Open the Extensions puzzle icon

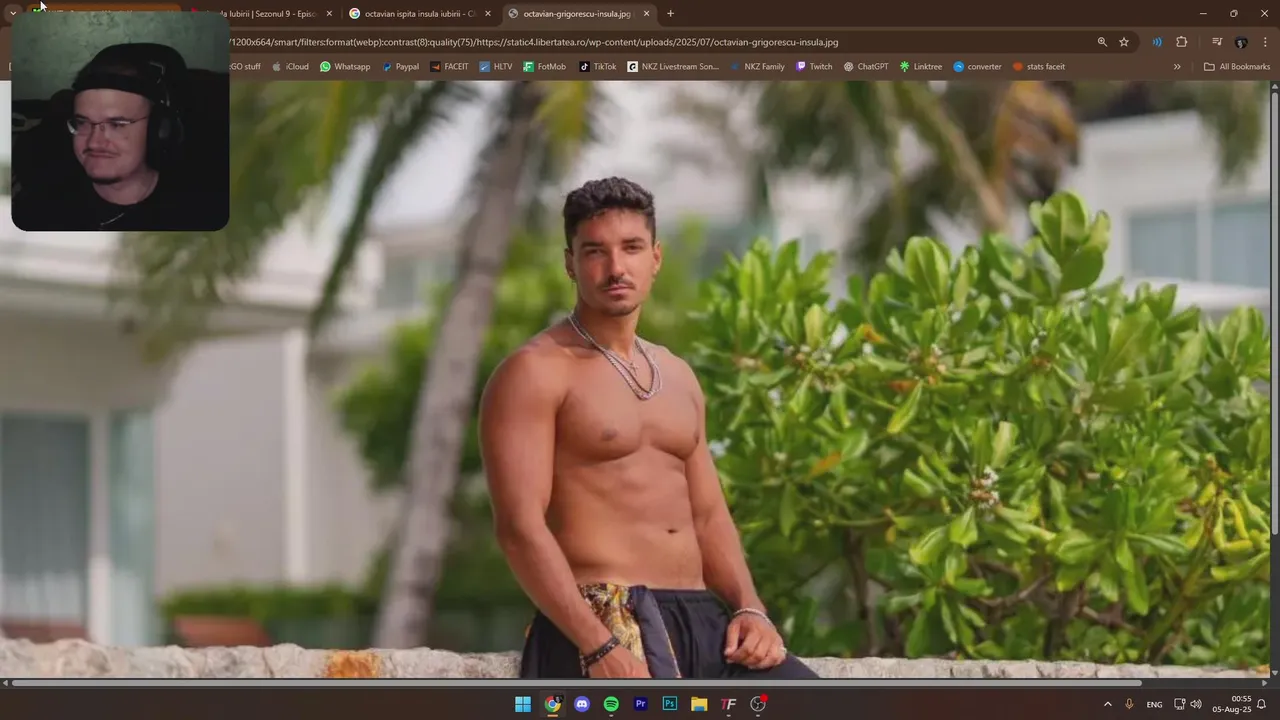point(1182,42)
